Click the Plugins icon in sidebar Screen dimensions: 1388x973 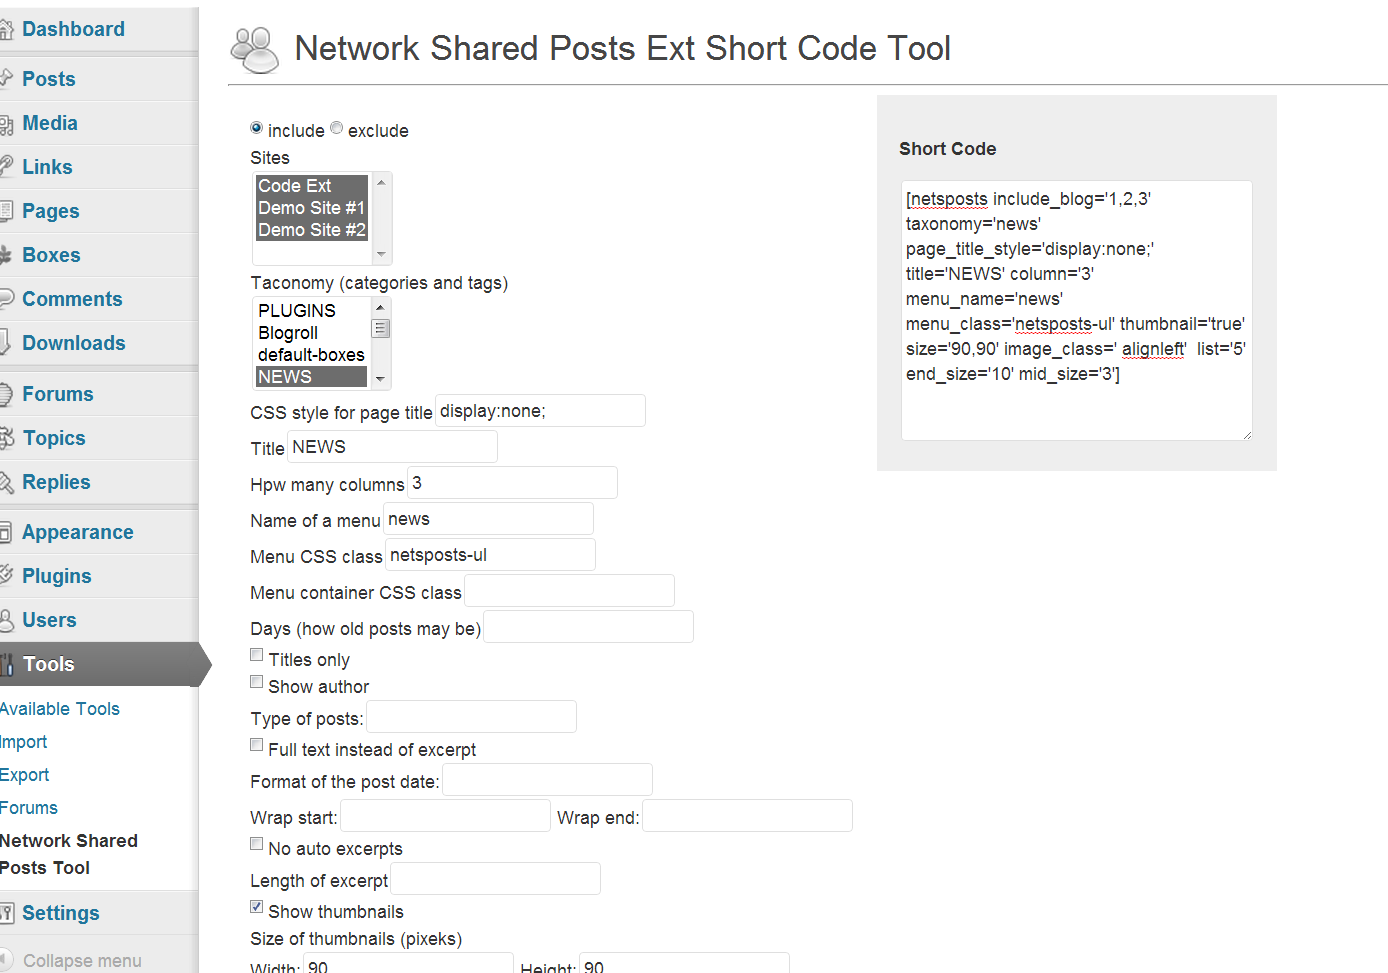tap(6, 576)
